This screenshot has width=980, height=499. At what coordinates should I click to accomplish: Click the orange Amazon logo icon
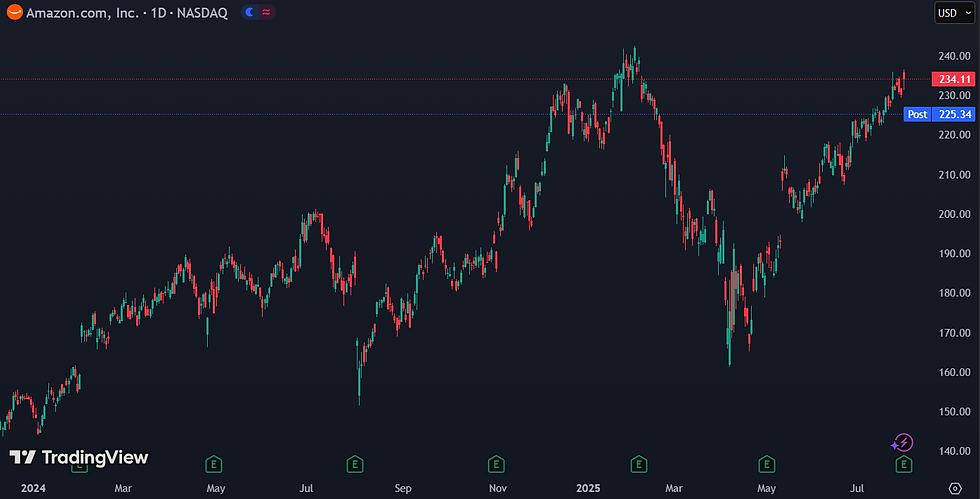pos(14,13)
